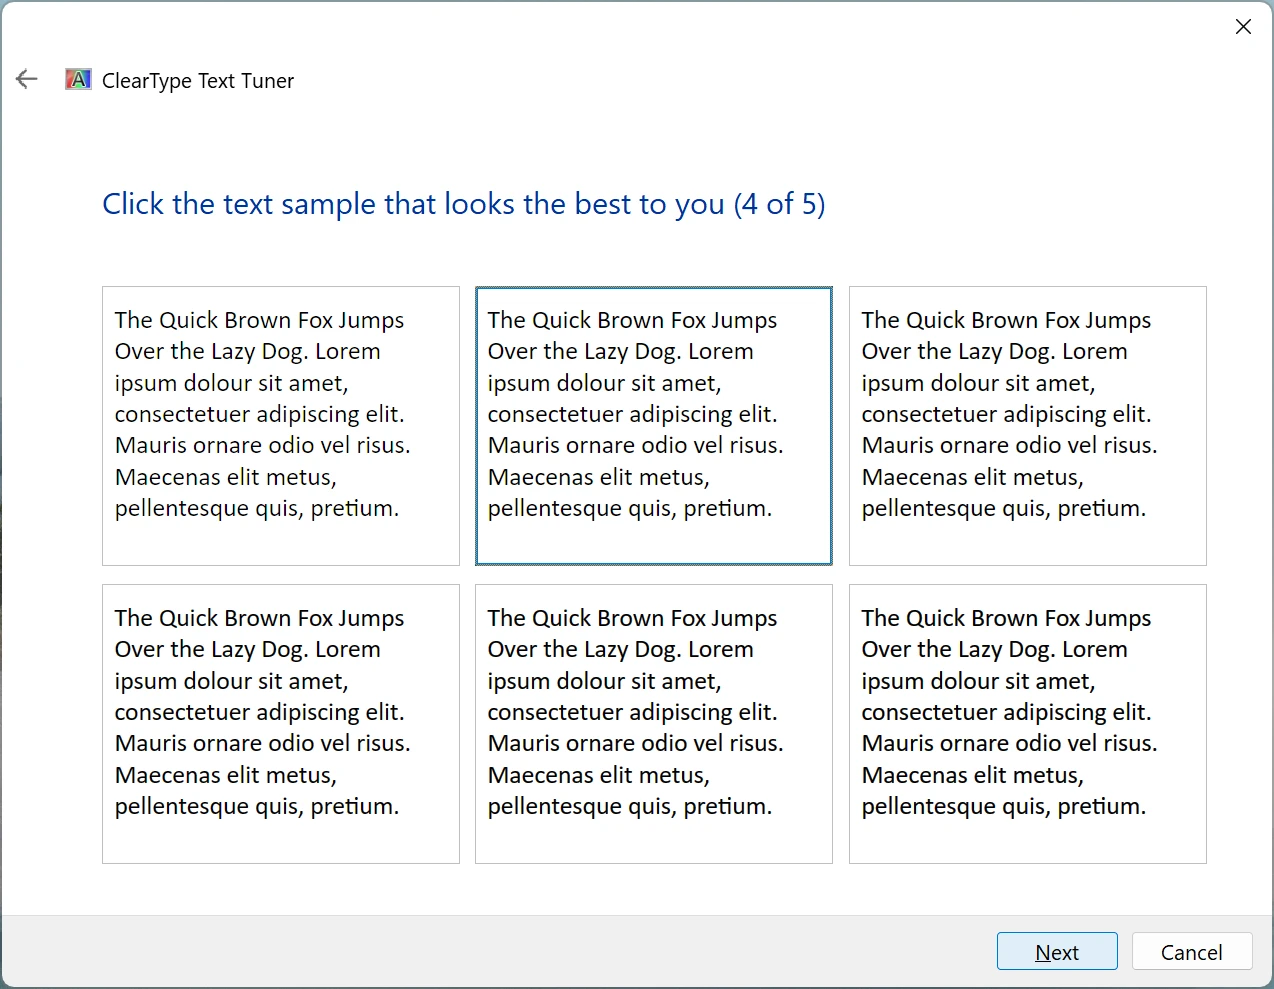Screen dimensions: 1274x989
Task: Click the ClearType Text Tuner title text
Action: click(x=197, y=80)
